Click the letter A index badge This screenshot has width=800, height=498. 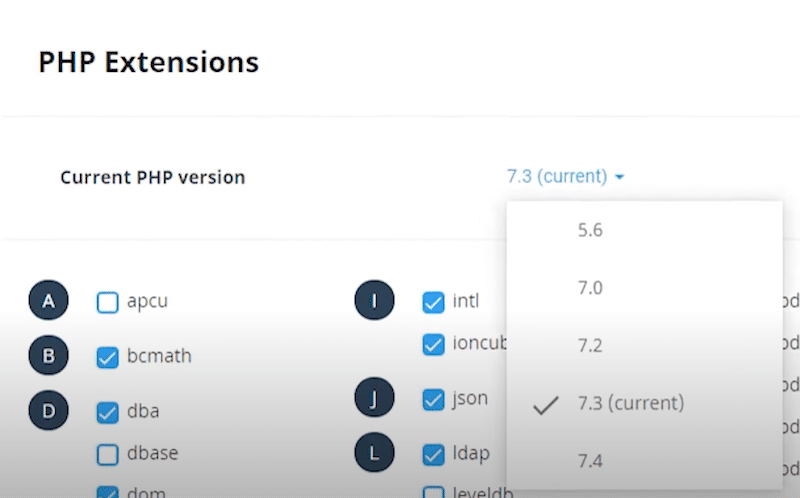tap(48, 301)
